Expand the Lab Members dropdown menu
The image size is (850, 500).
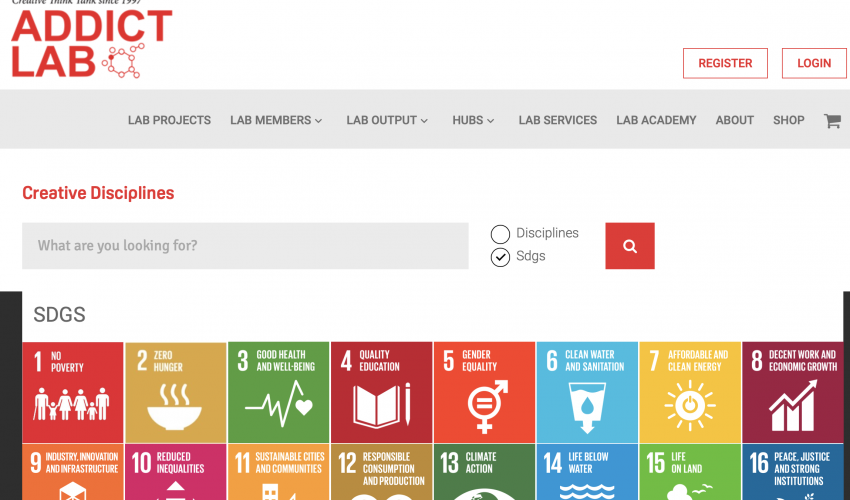[276, 120]
